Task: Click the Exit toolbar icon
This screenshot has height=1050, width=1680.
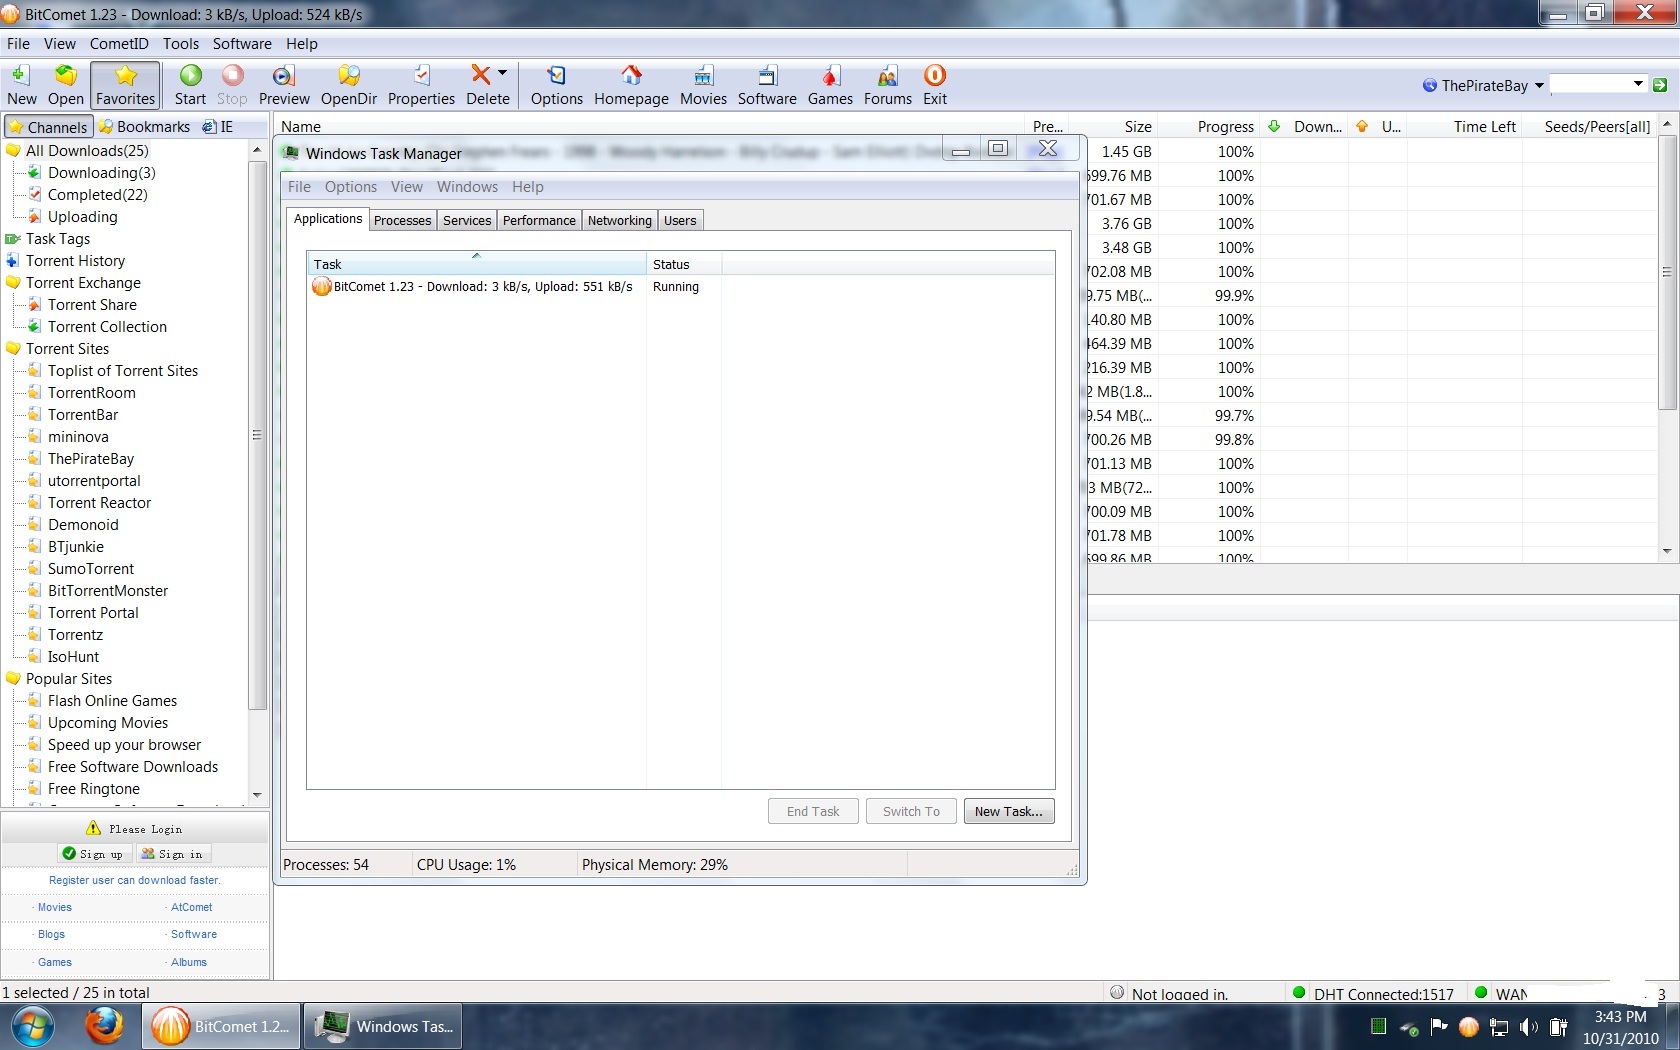Action: [x=935, y=85]
